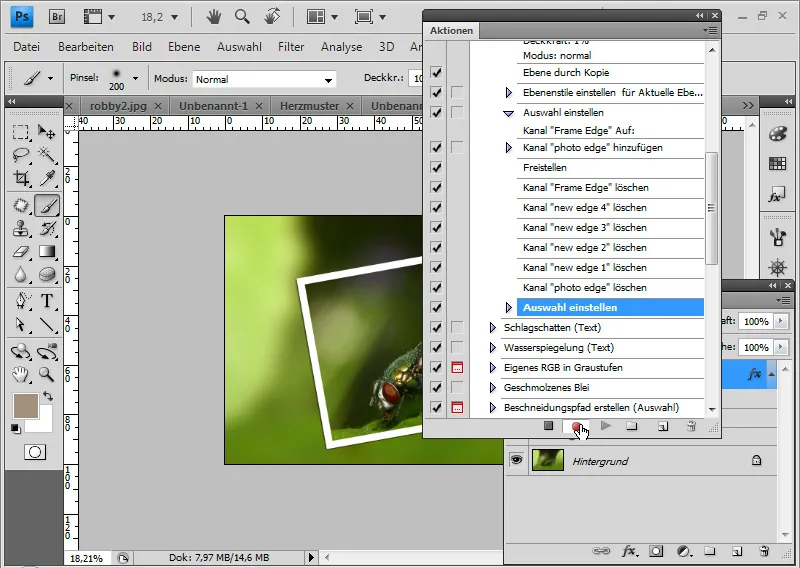Select the Type tool
This screenshot has width=800, height=568.
pyautogui.click(x=46, y=301)
